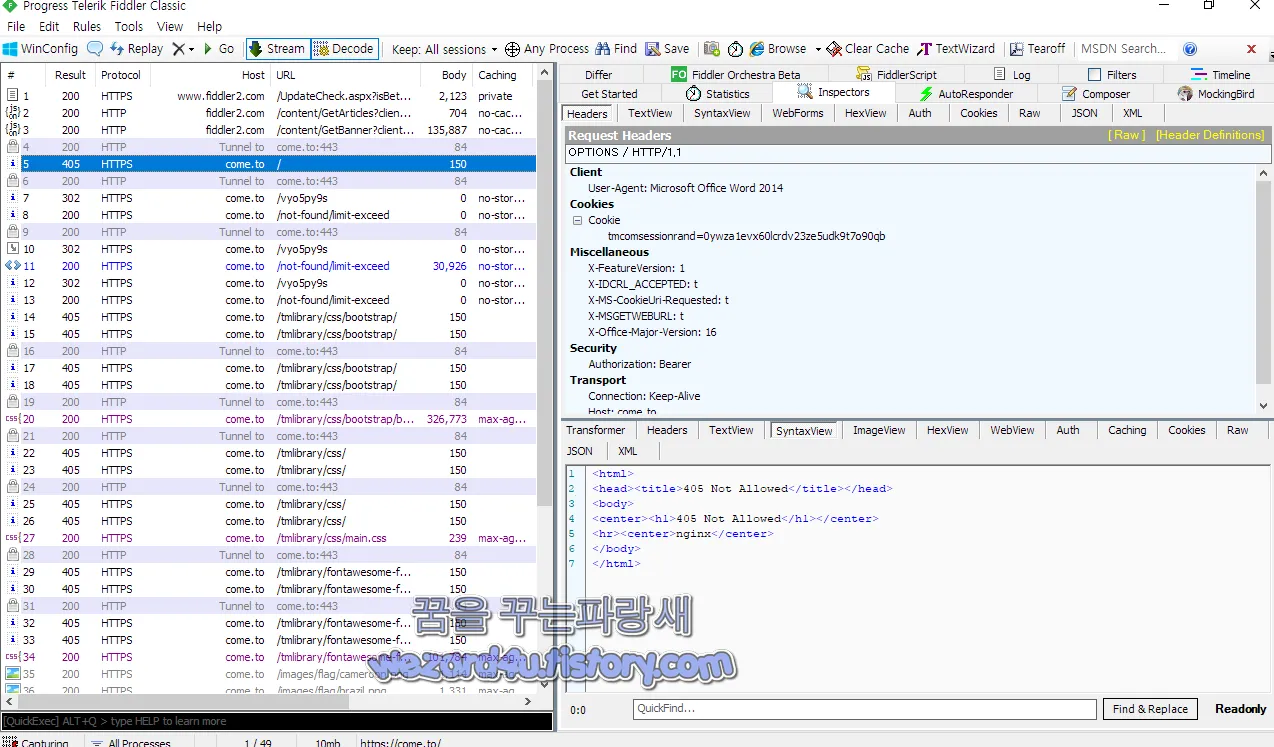Click the QuickFind input field
This screenshot has width=1274, height=747.
pyautogui.click(x=865, y=709)
